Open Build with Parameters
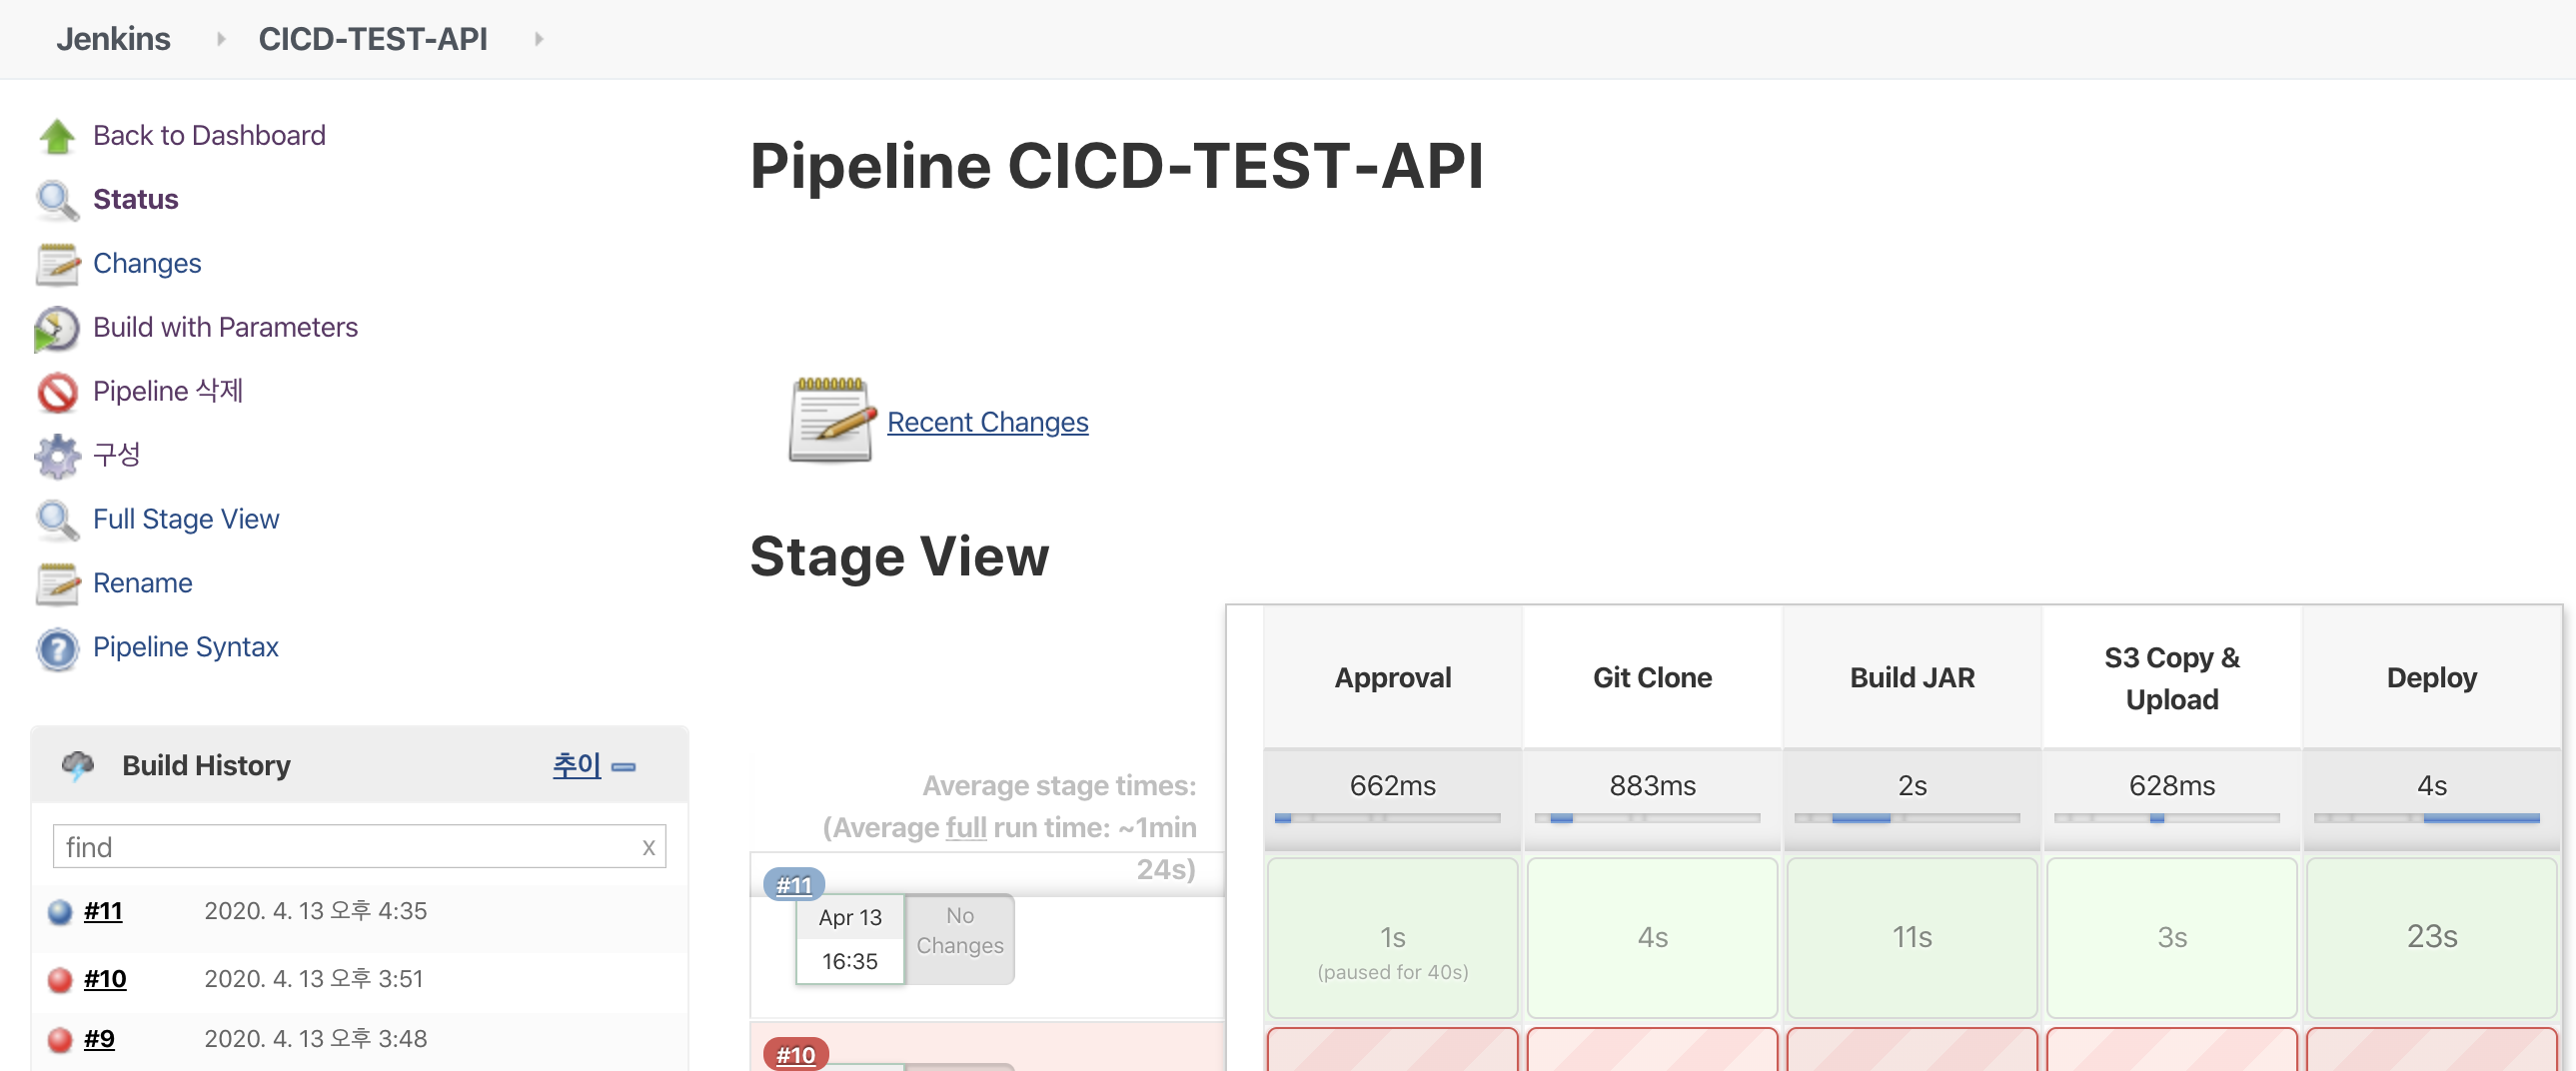The width and height of the screenshot is (2576, 1071). pyautogui.click(x=225, y=327)
